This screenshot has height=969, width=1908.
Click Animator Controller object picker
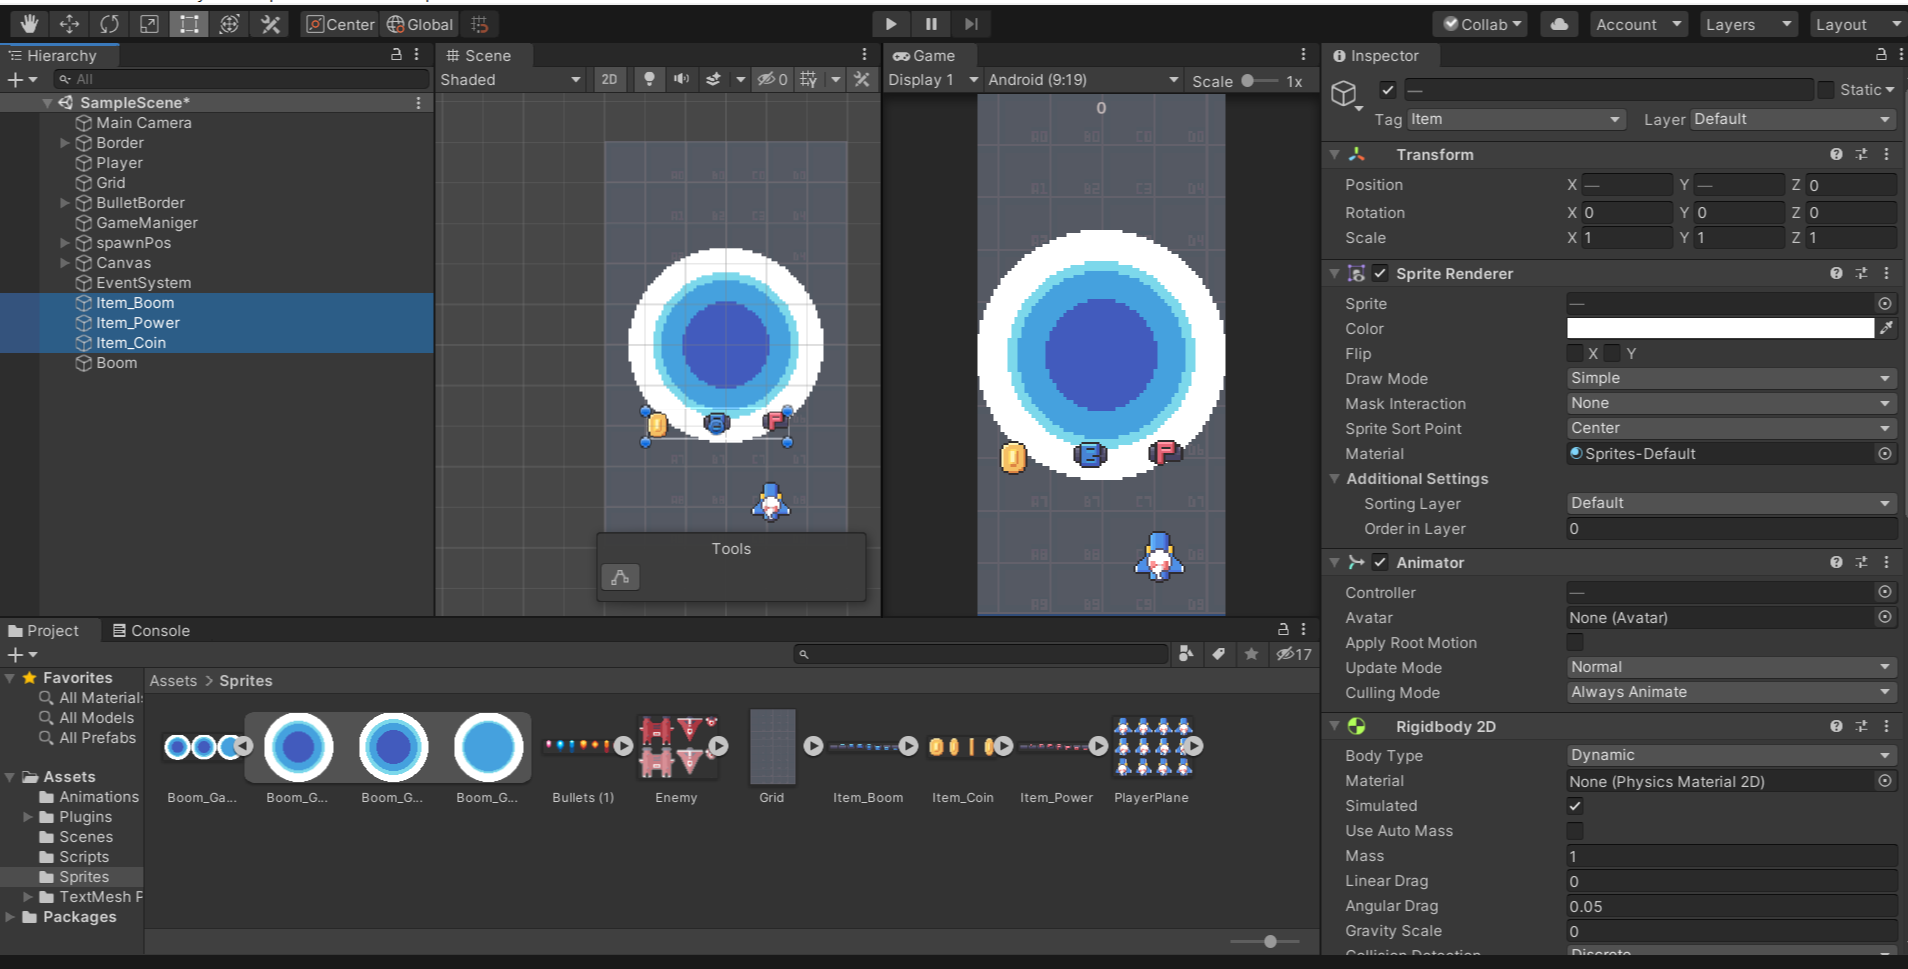point(1885,592)
